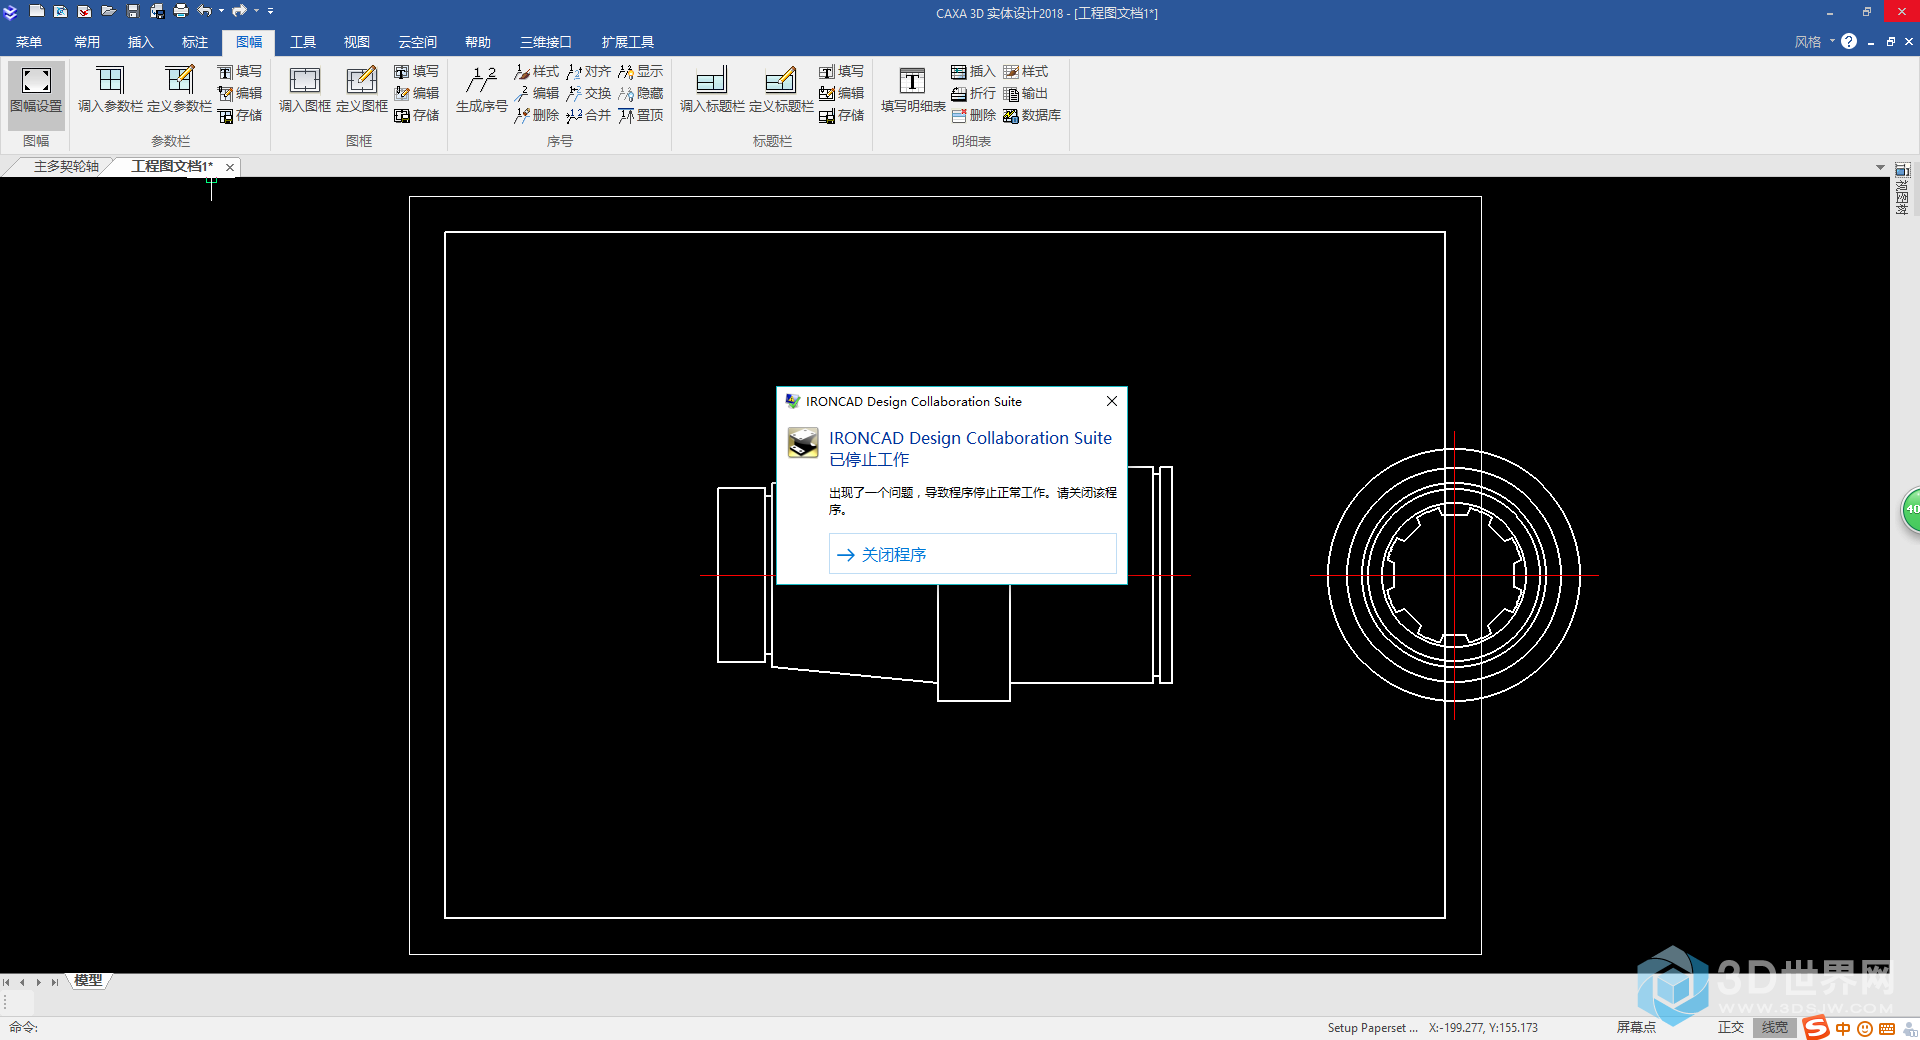
Task: Close the 工程图文档1* document tab
Action: click(x=230, y=167)
